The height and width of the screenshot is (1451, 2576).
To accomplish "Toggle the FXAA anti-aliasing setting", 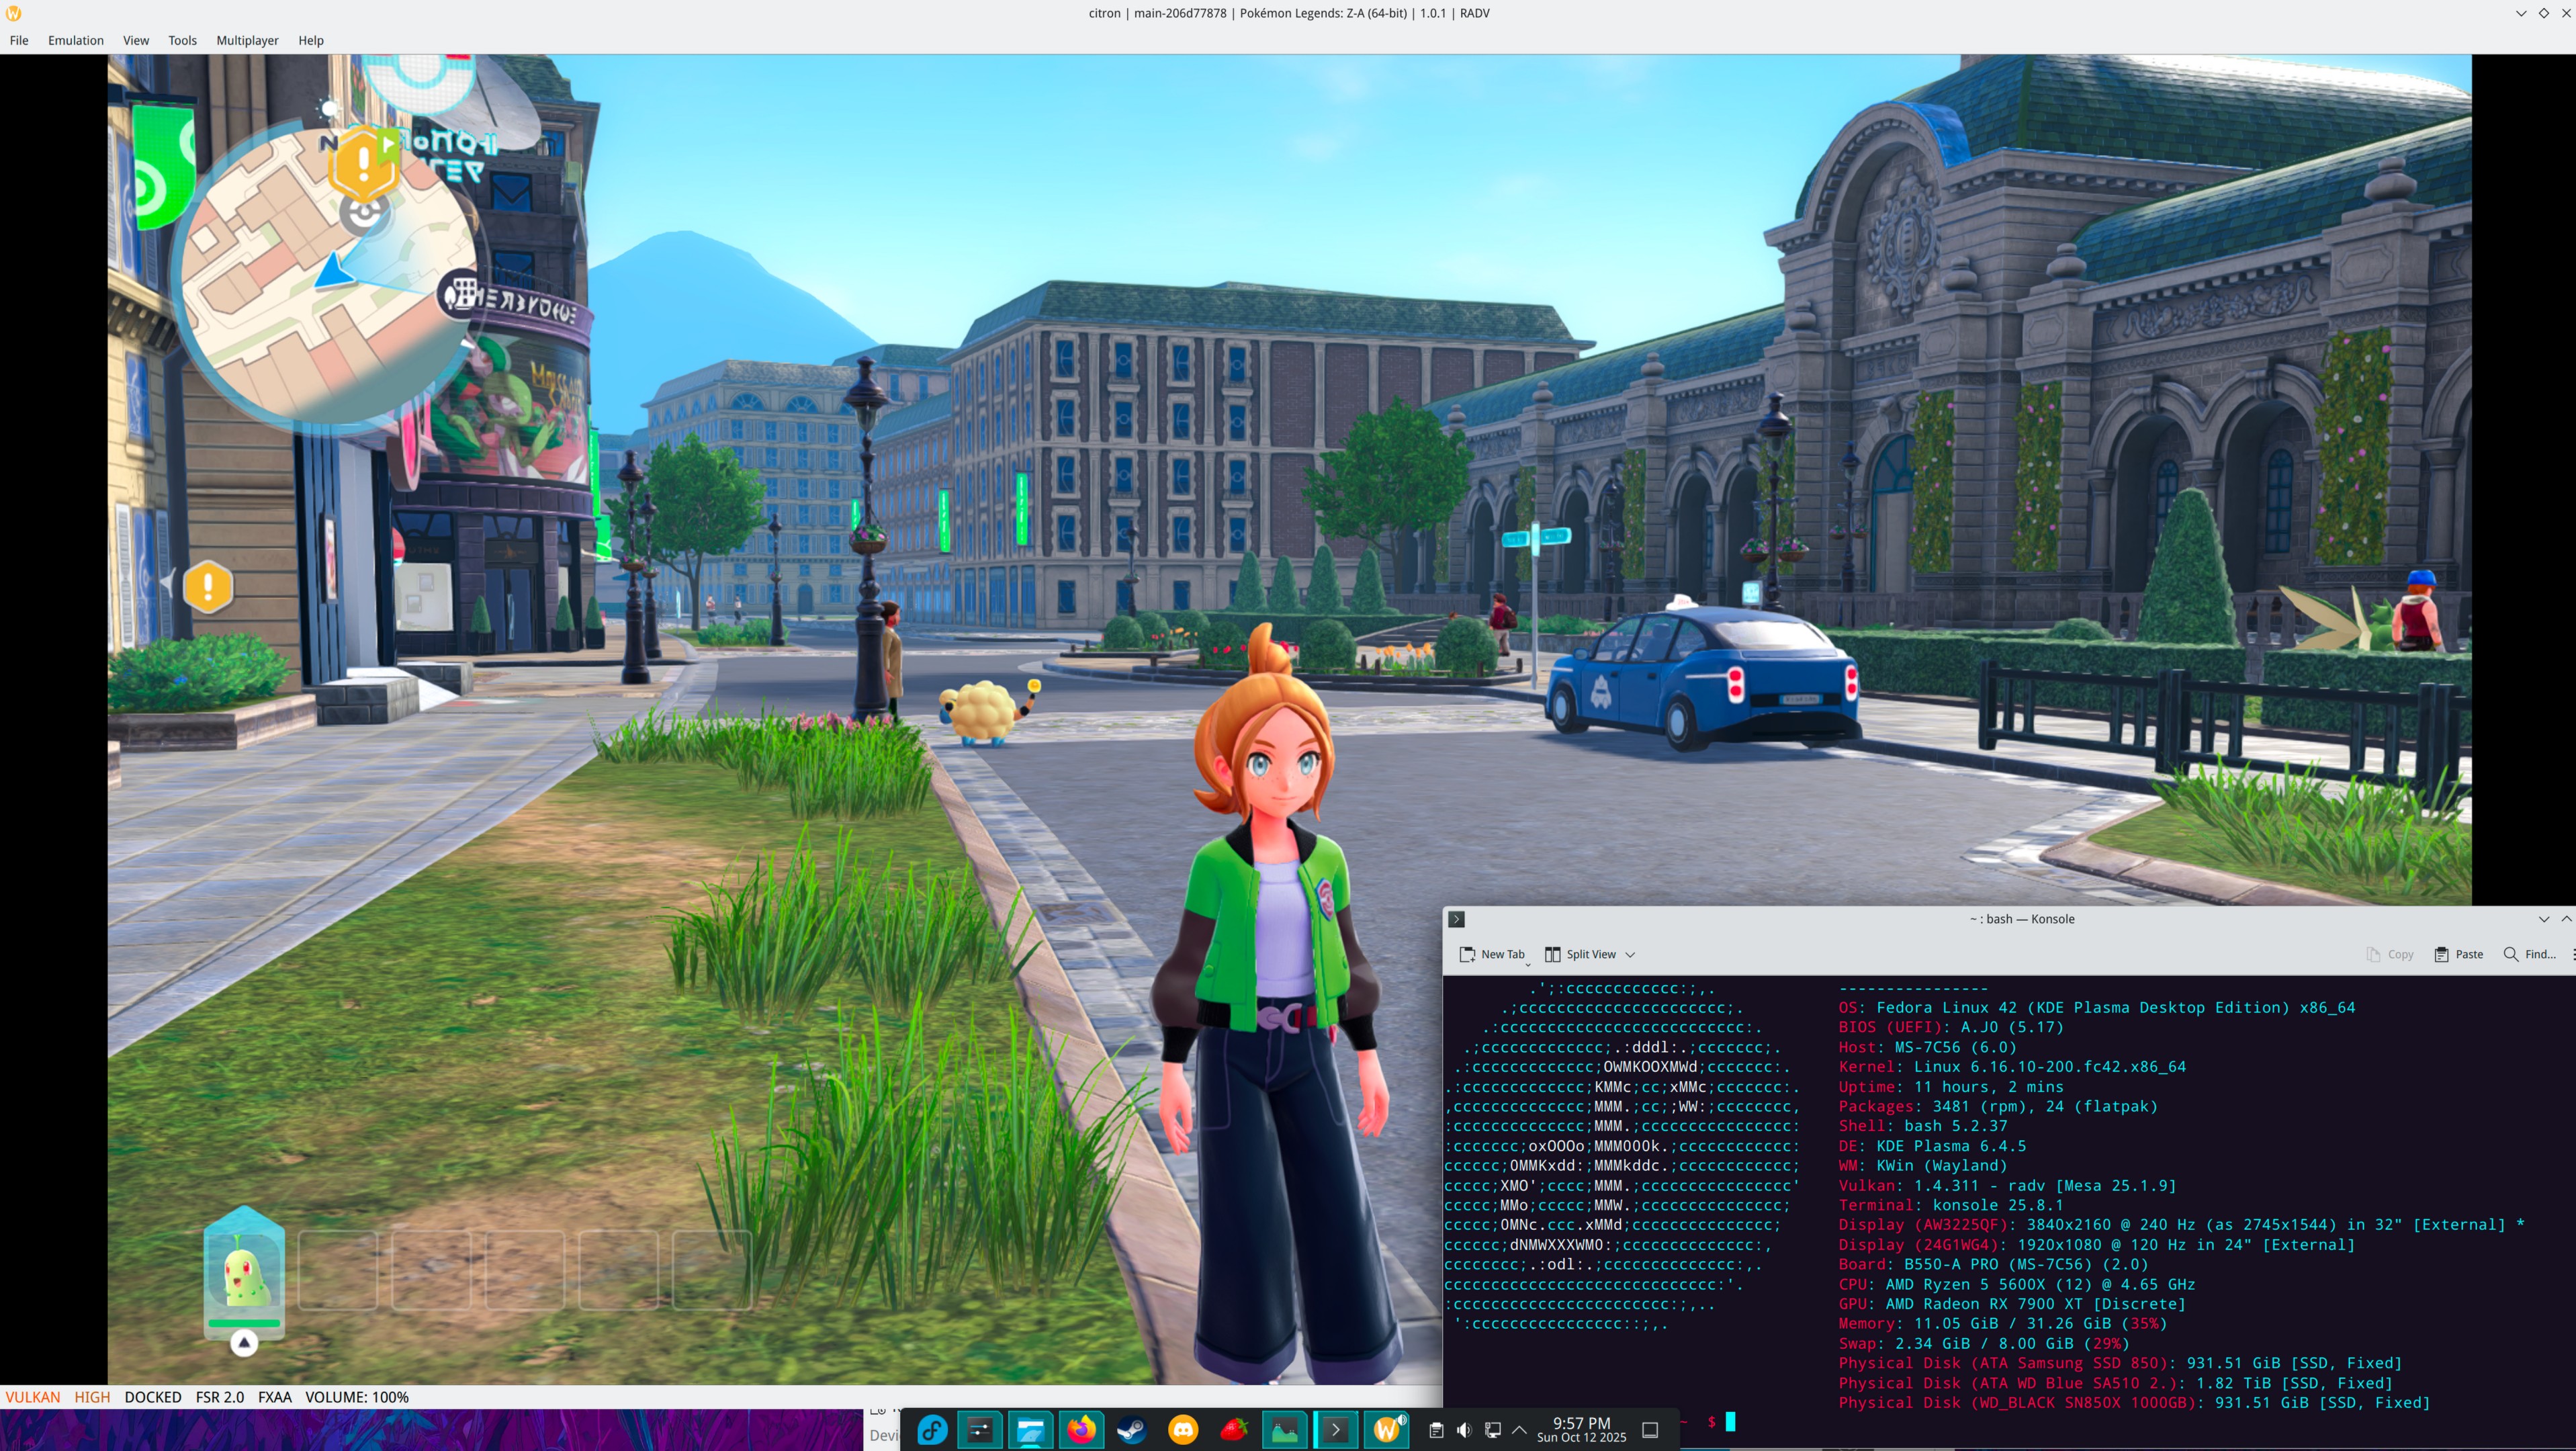I will pyautogui.click(x=274, y=1397).
